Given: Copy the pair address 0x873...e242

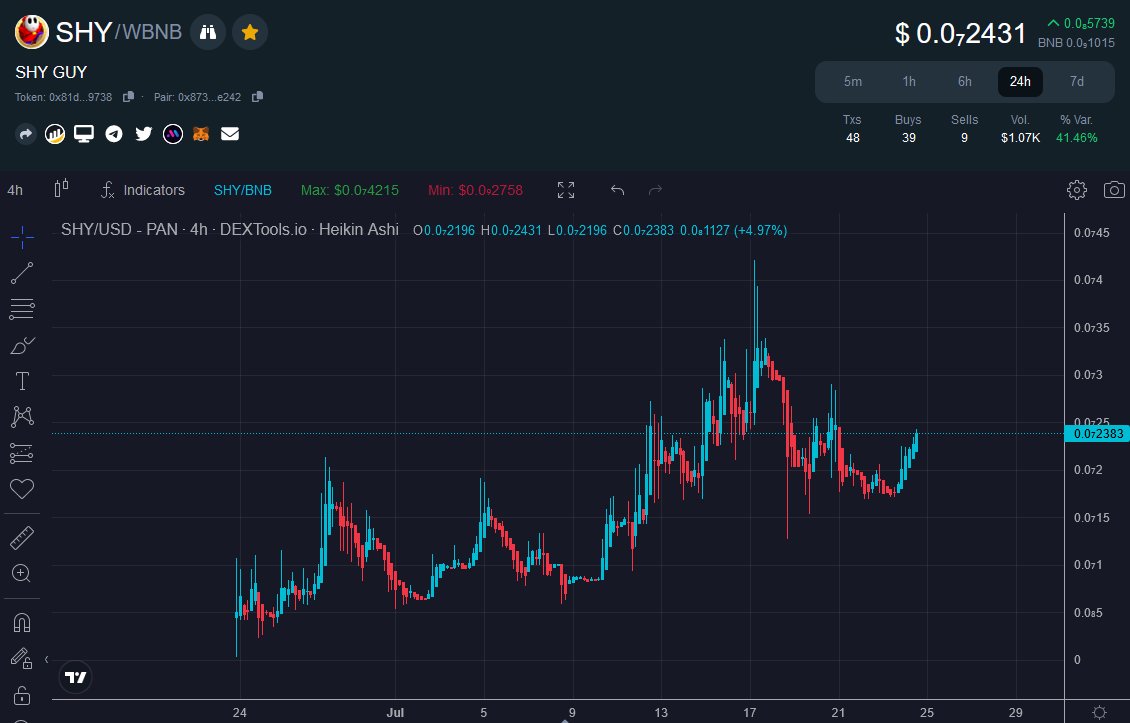Looking at the screenshot, I should [257, 97].
